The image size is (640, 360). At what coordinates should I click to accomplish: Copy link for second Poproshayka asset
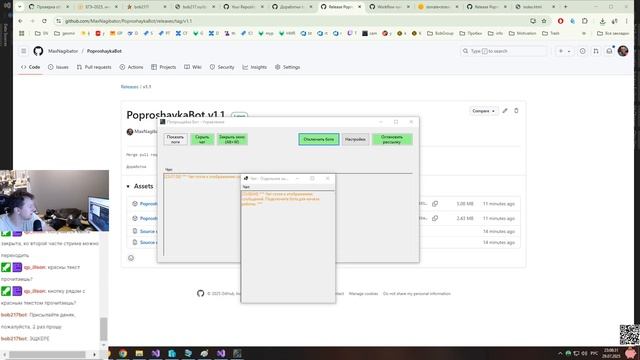pos(435,218)
